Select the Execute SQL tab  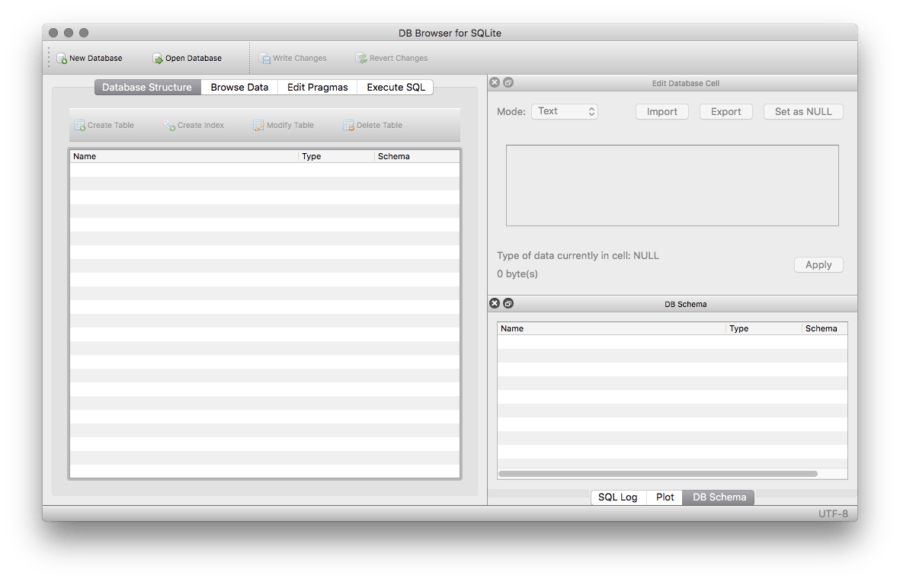tap(395, 87)
